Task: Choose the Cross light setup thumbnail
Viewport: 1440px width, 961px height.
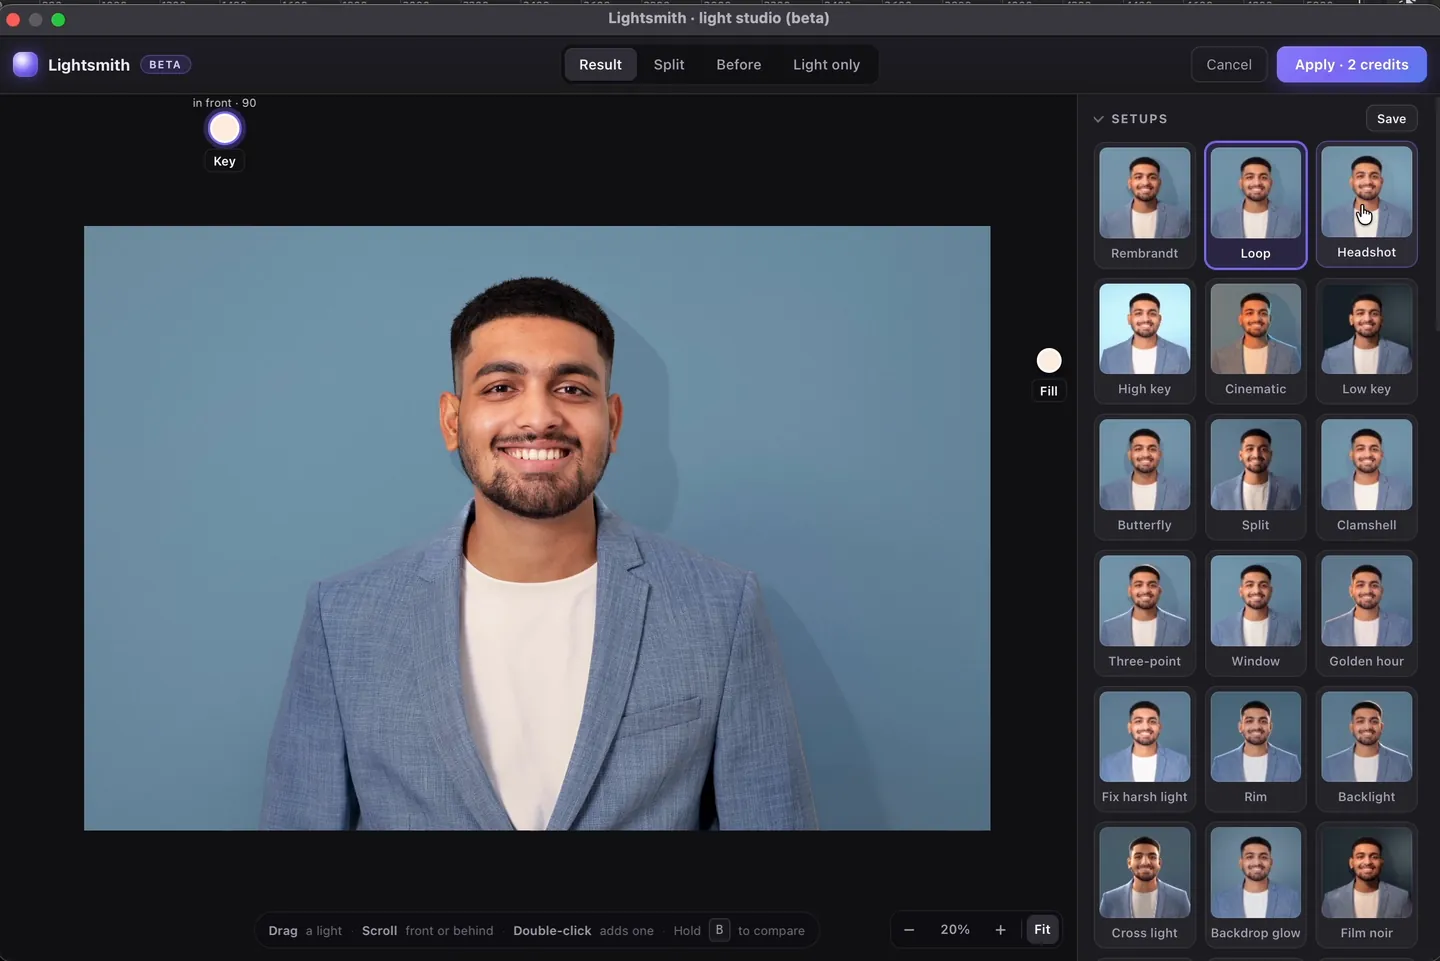Action: [1144, 885]
